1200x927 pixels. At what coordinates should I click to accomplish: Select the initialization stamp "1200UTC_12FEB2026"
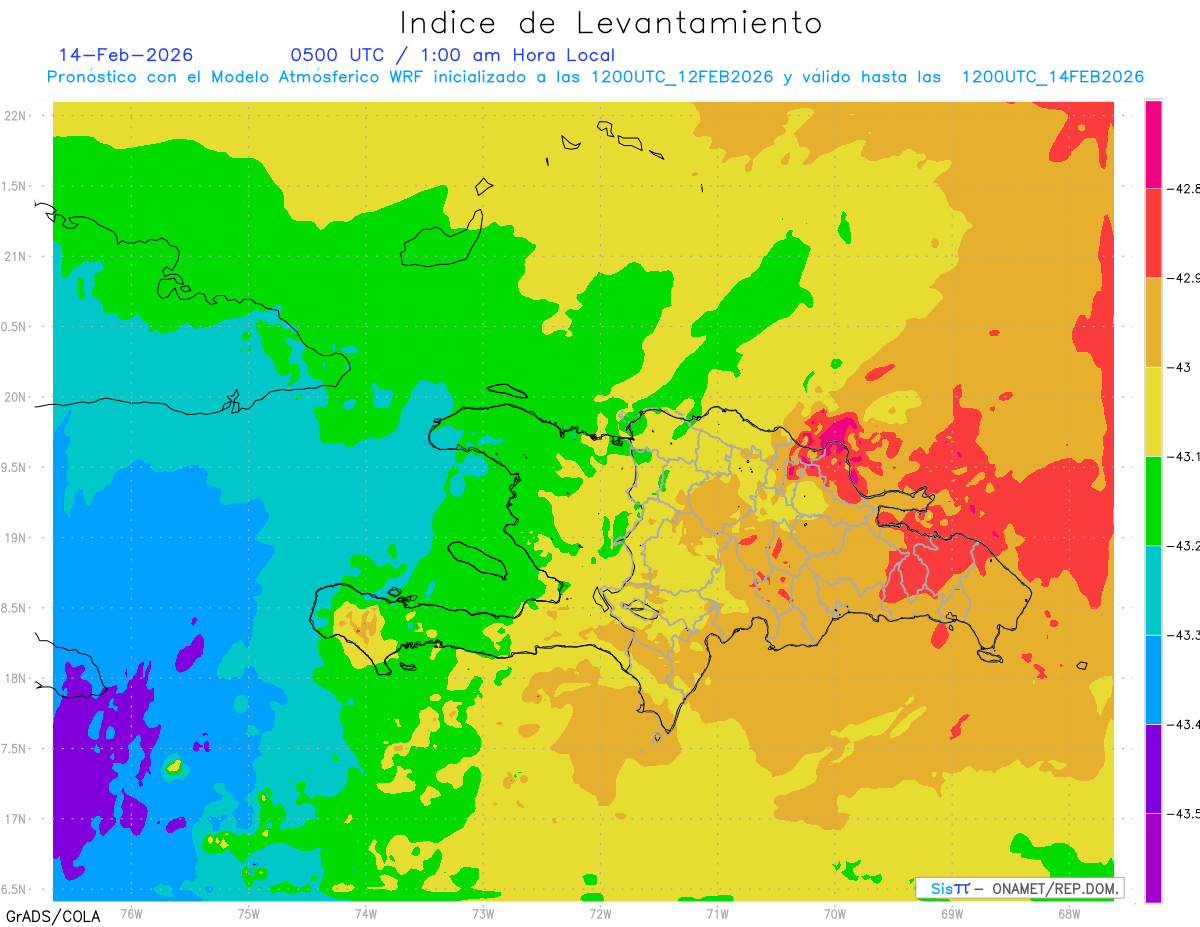tap(682, 77)
